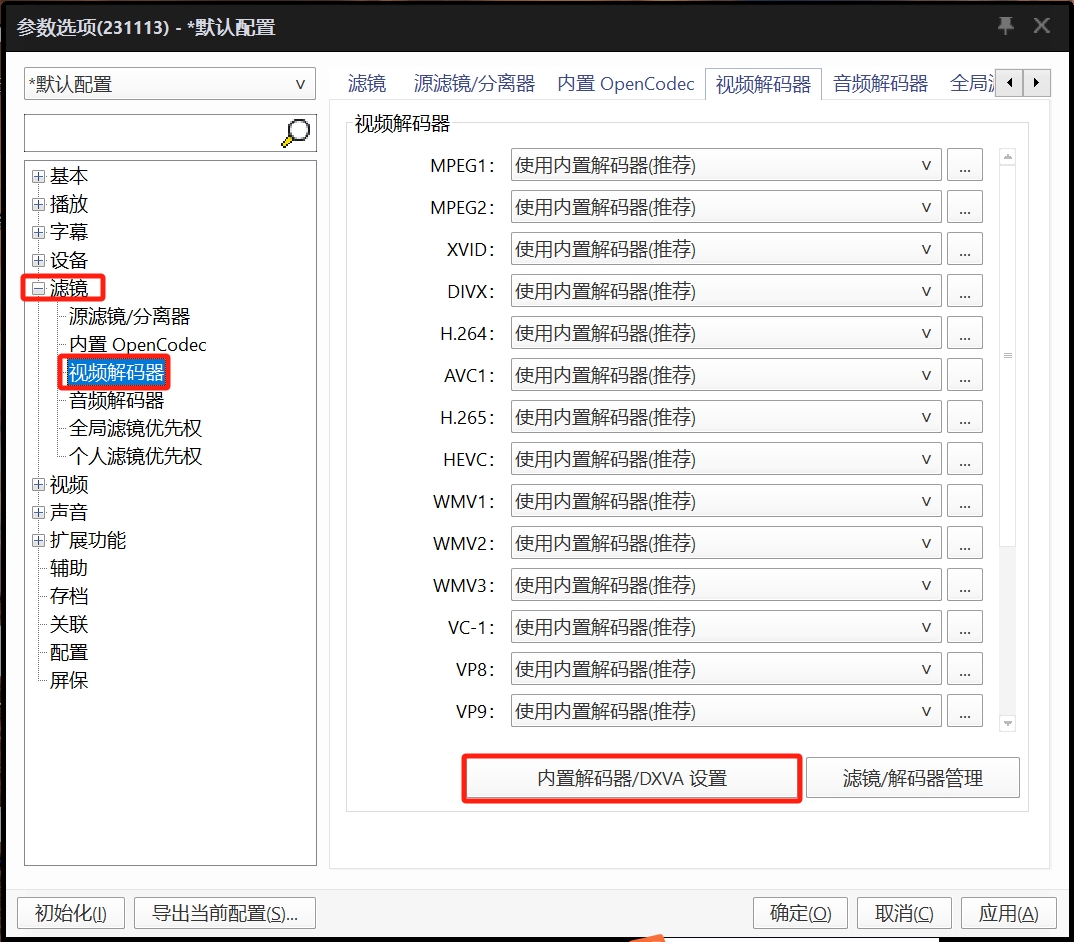Viewport: 1074px width, 942px height.
Task: Expand the 扩展功能 tree node
Action: point(38,541)
